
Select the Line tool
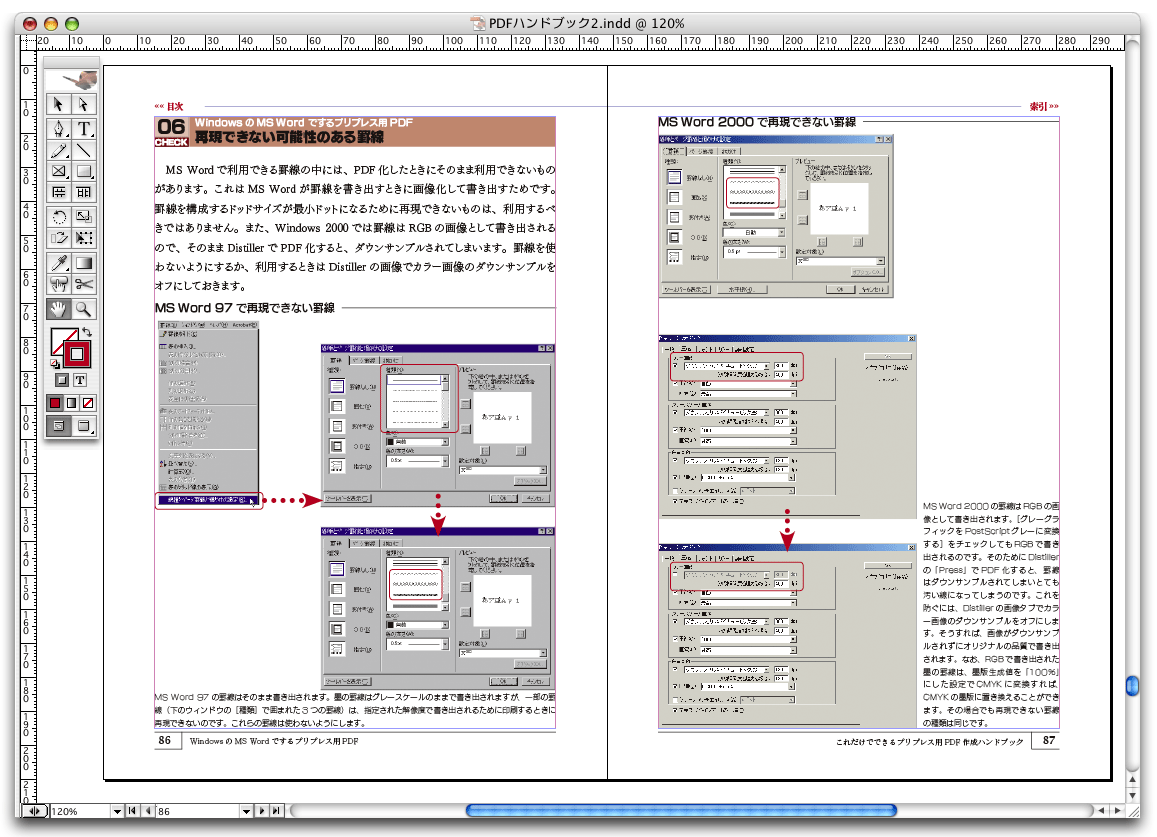83,151
